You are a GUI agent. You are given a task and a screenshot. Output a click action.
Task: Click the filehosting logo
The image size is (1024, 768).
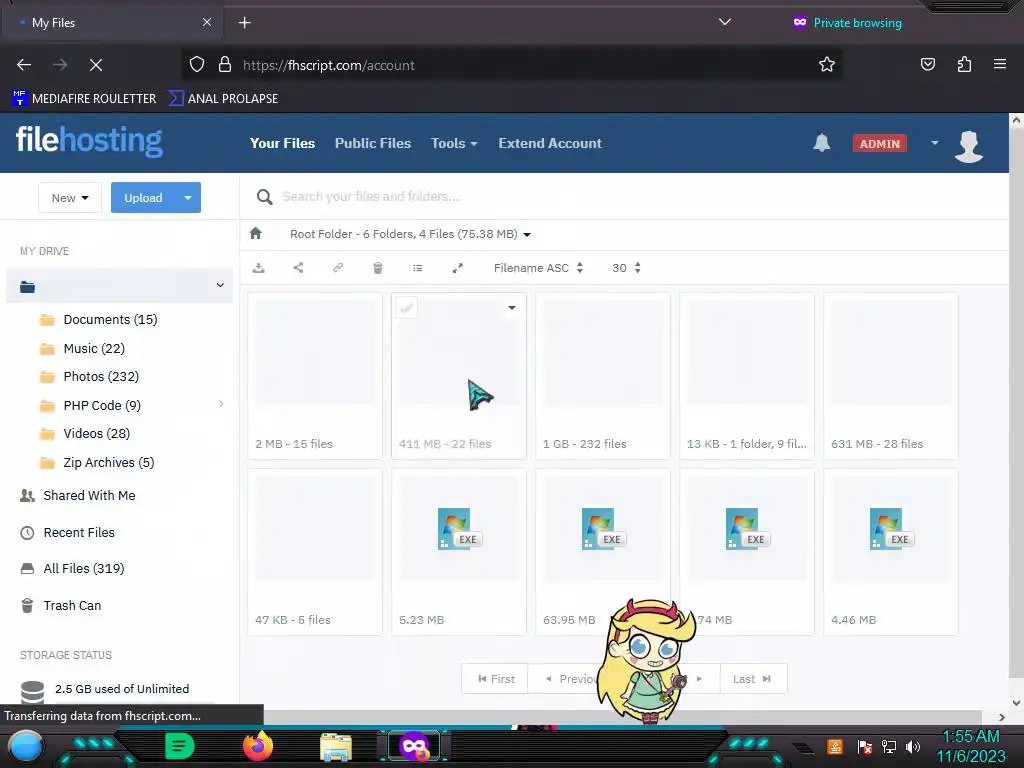click(89, 141)
